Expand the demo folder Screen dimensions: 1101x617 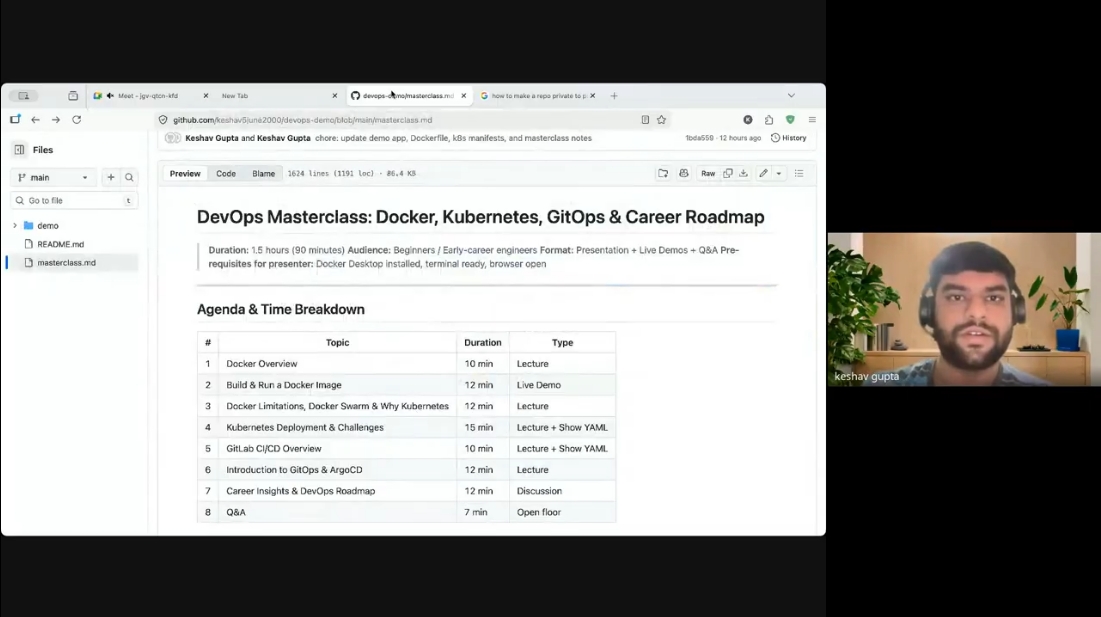pos(15,225)
